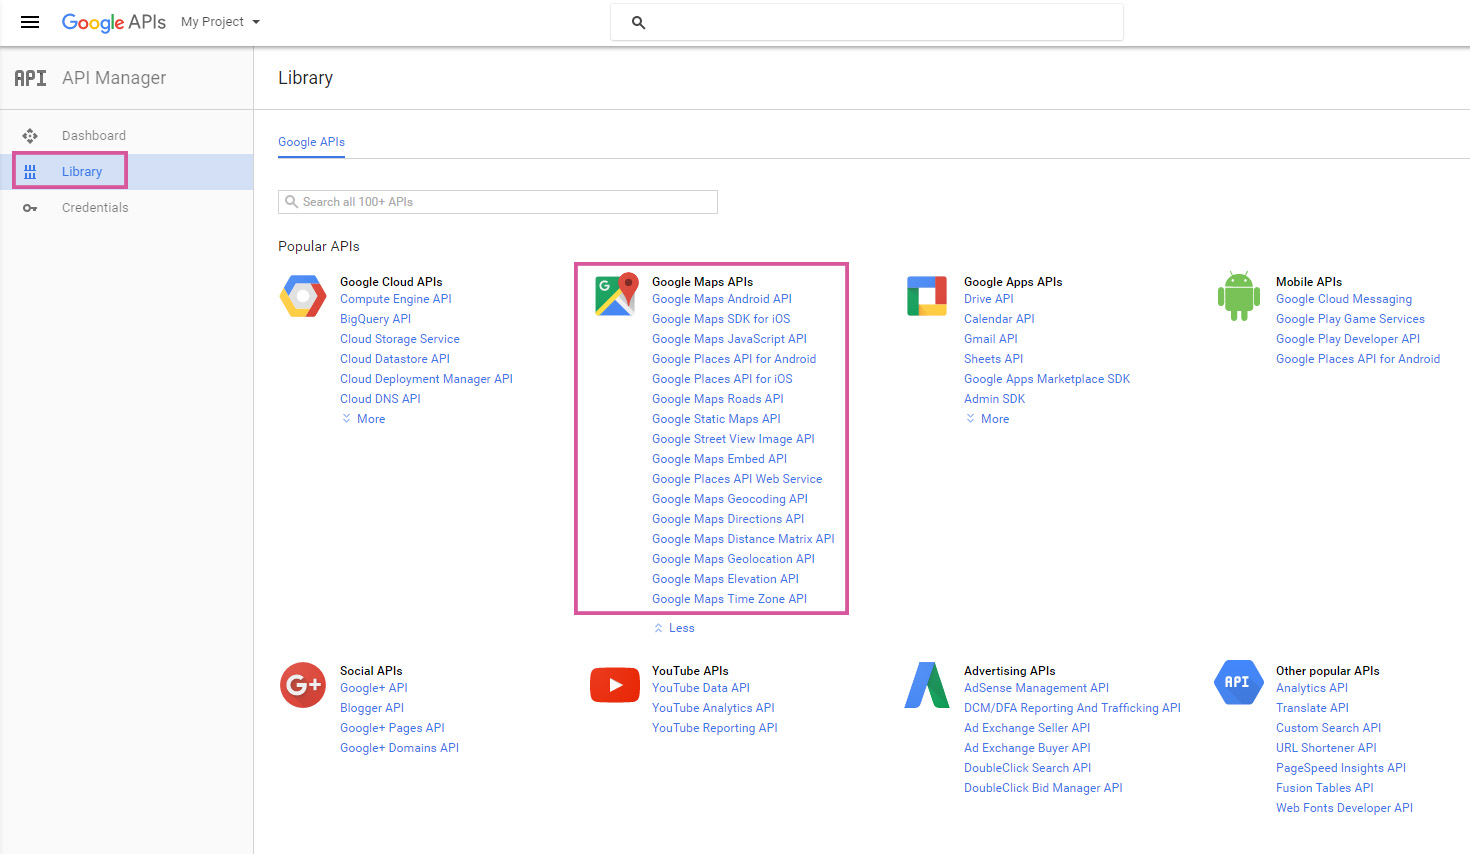Expand More under Google Apps APIs
Viewport: 1470px width, 854px height.
(x=988, y=419)
